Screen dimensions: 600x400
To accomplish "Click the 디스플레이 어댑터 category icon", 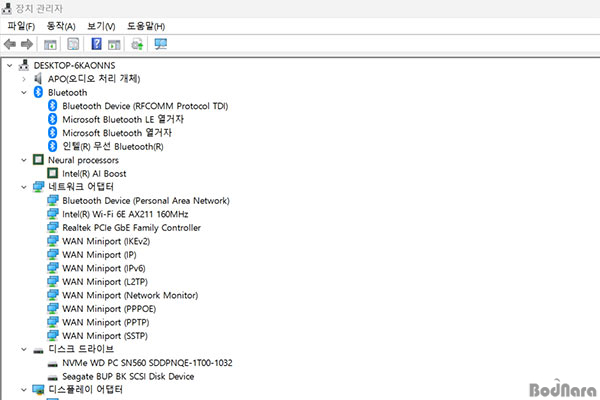I will point(38,390).
